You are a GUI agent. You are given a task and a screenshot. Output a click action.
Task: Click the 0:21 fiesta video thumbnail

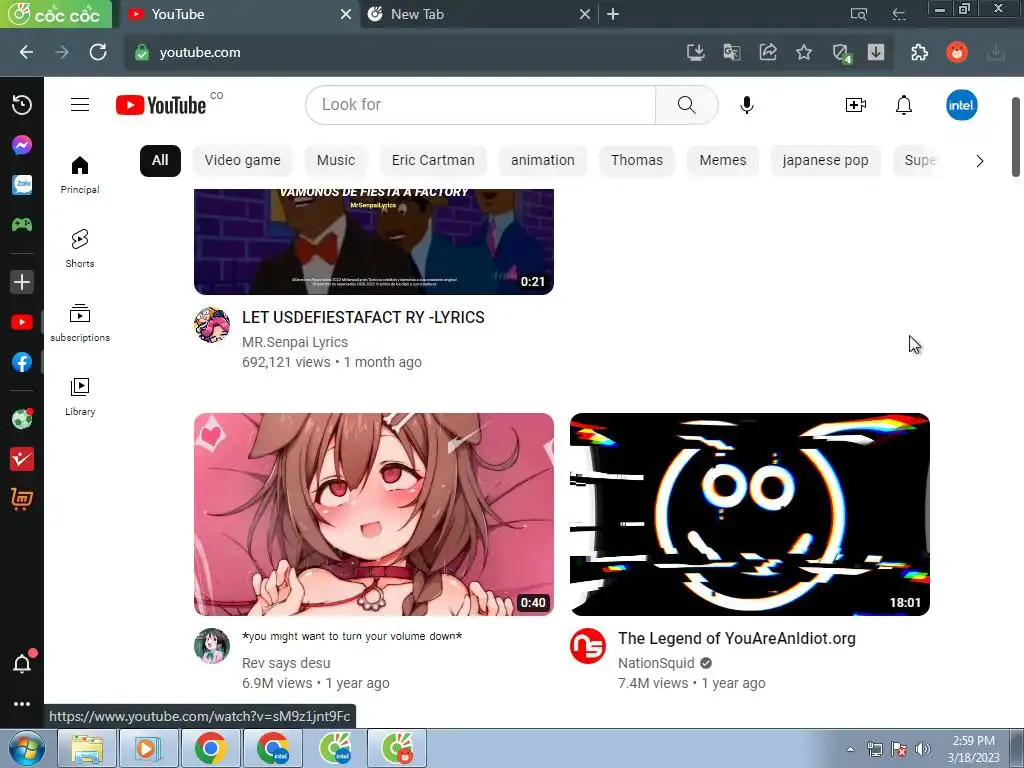pyautogui.click(x=374, y=242)
